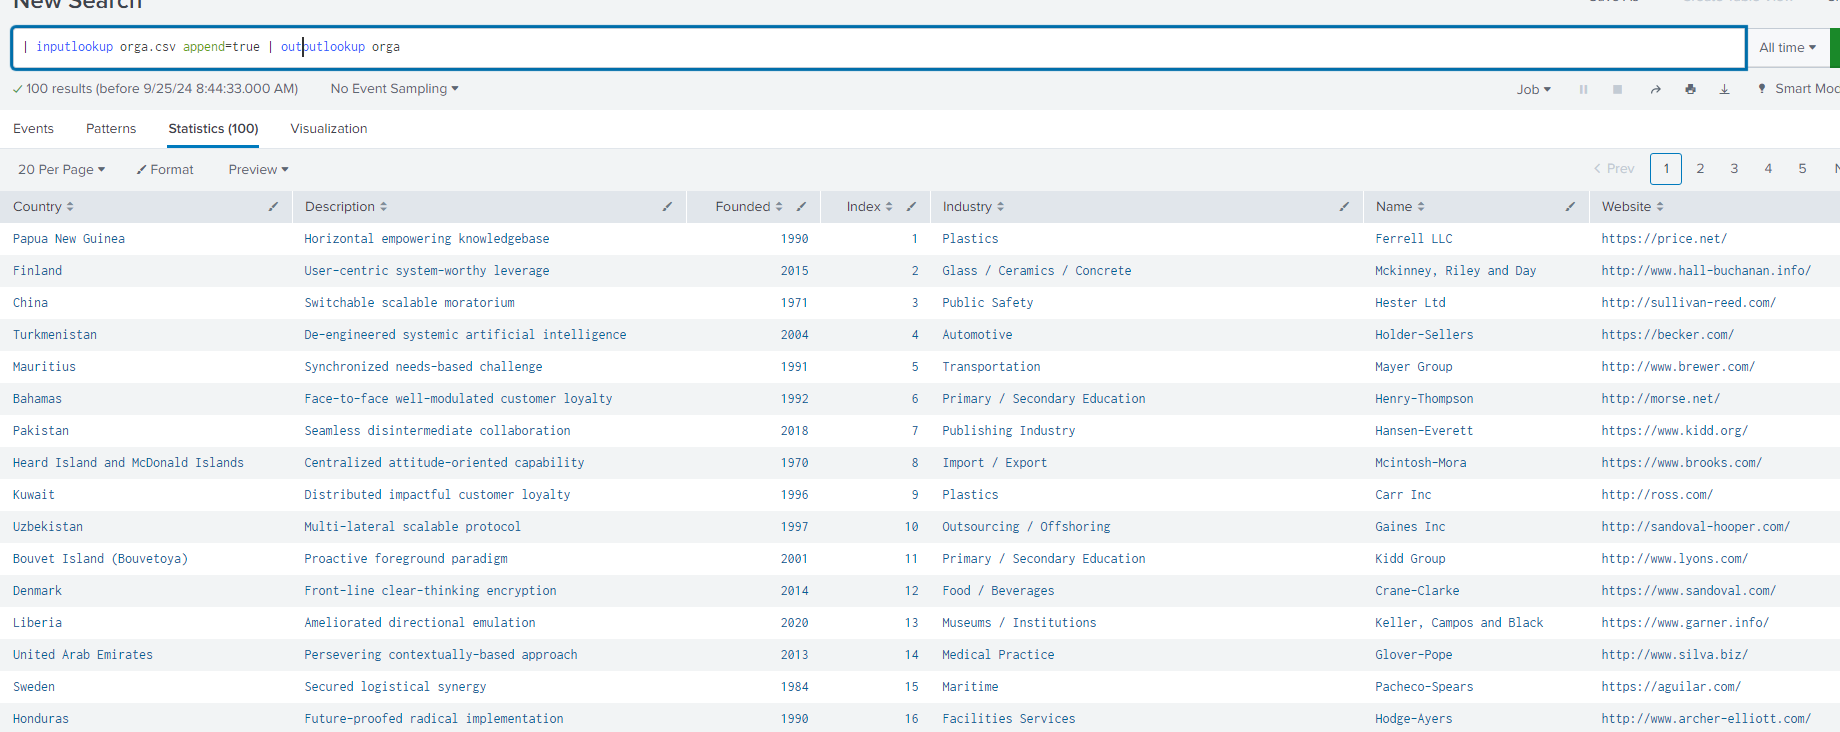Sort table by Name column
The height and width of the screenshot is (732, 1840).
click(1399, 207)
